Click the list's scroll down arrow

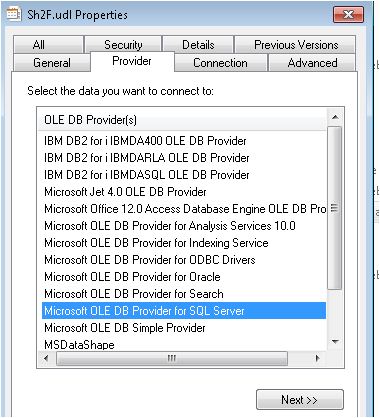(335, 342)
